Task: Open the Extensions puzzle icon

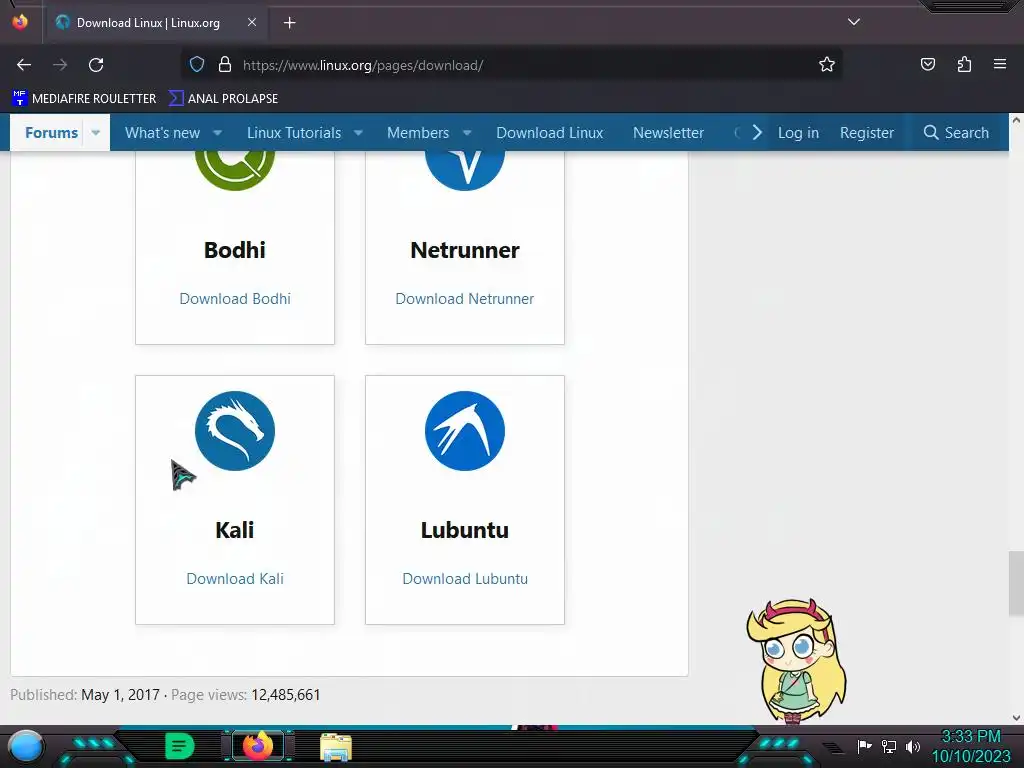Action: pyautogui.click(x=964, y=65)
